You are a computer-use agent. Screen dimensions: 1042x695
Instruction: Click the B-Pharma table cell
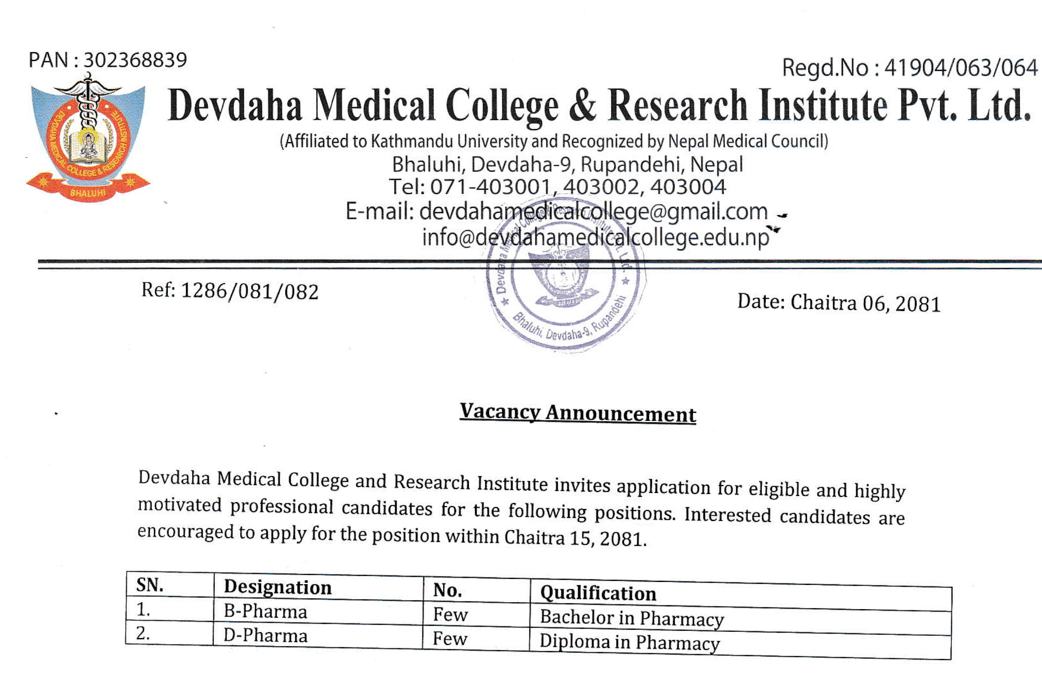(266, 611)
